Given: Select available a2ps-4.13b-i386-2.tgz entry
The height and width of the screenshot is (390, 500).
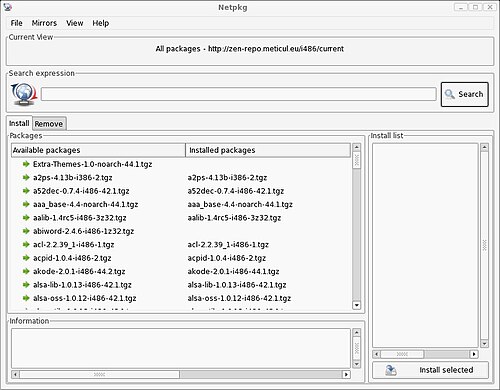Looking at the screenshot, I should pos(72,177).
